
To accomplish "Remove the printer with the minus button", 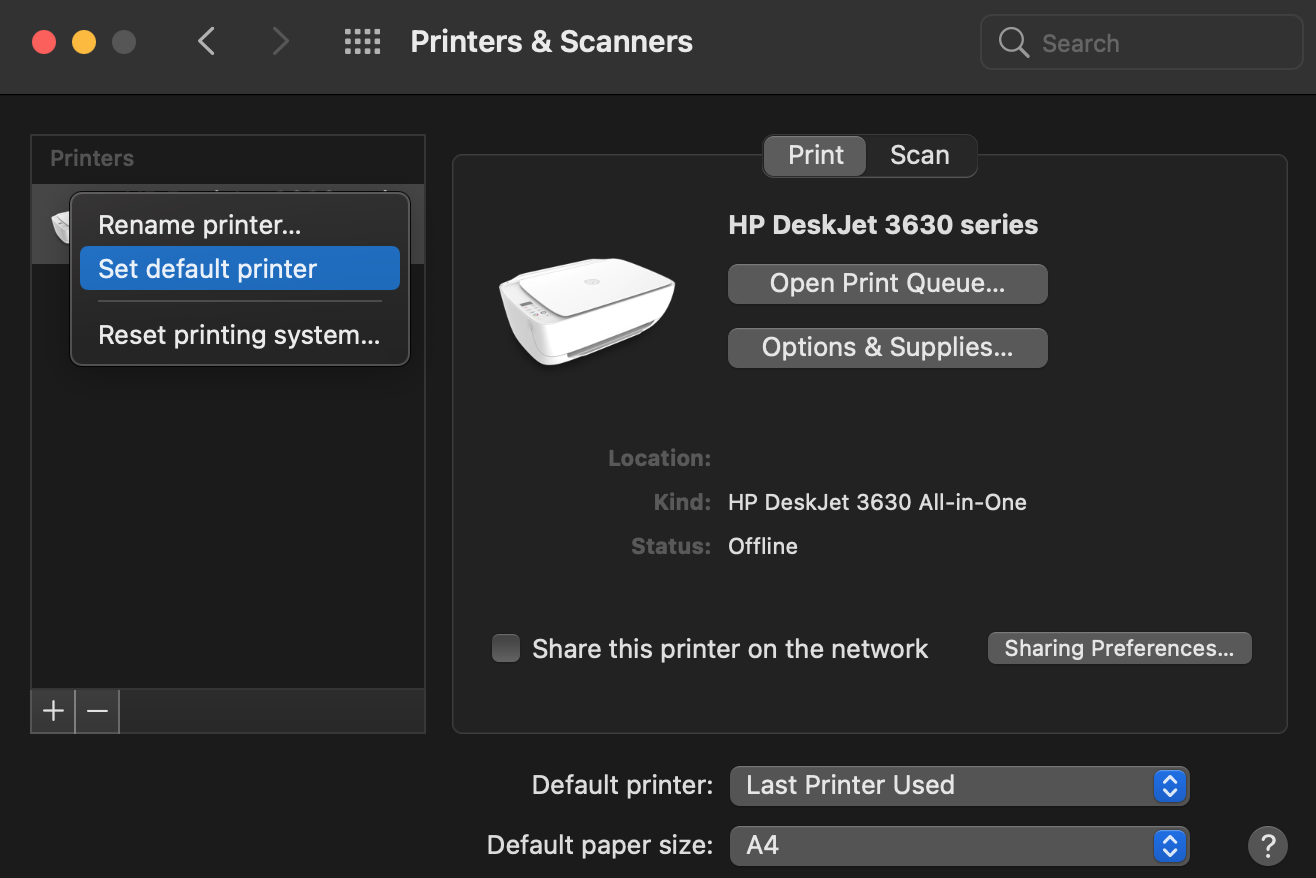I will coord(97,711).
